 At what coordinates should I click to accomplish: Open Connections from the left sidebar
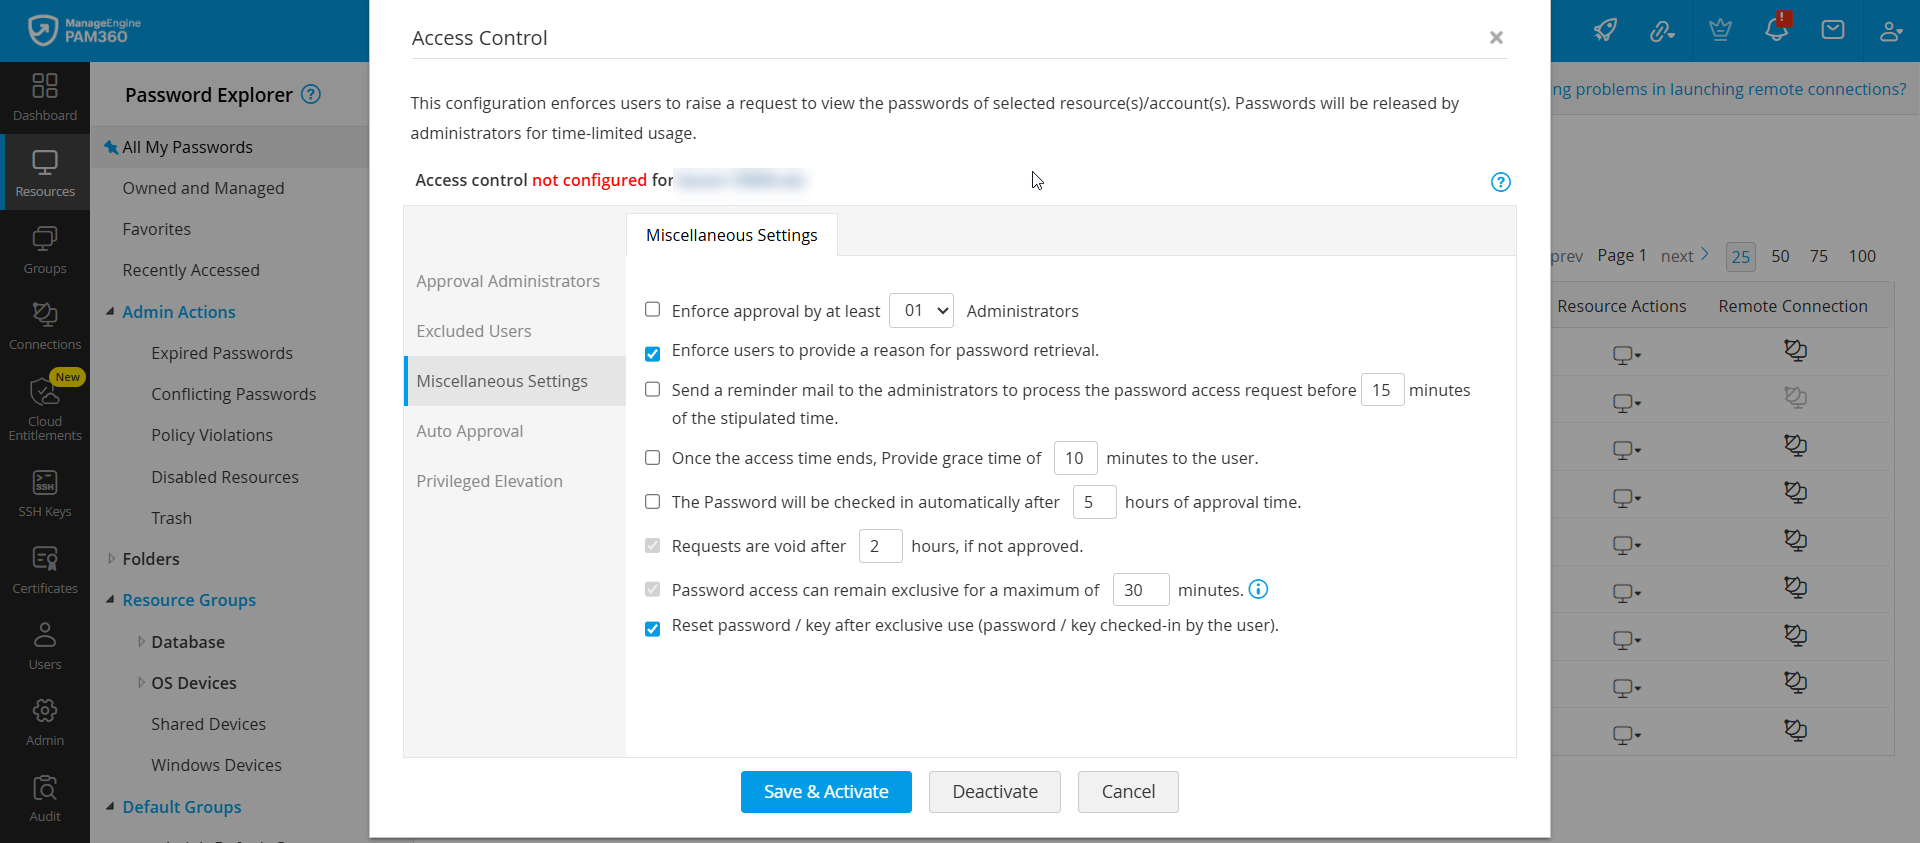coord(44,325)
